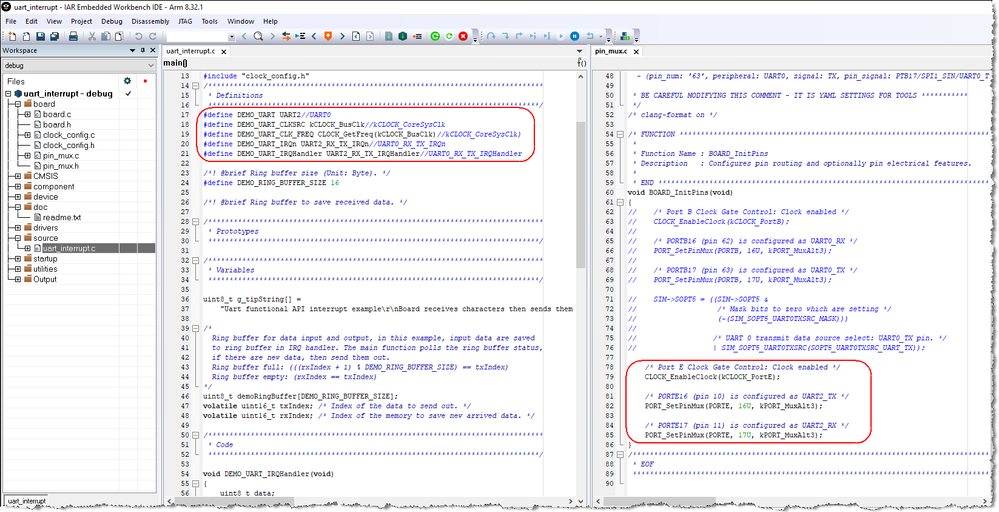Click the vertical scrollbar of uart_interrupt.c editor
999x512 pixels.
click(x=580, y=194)
